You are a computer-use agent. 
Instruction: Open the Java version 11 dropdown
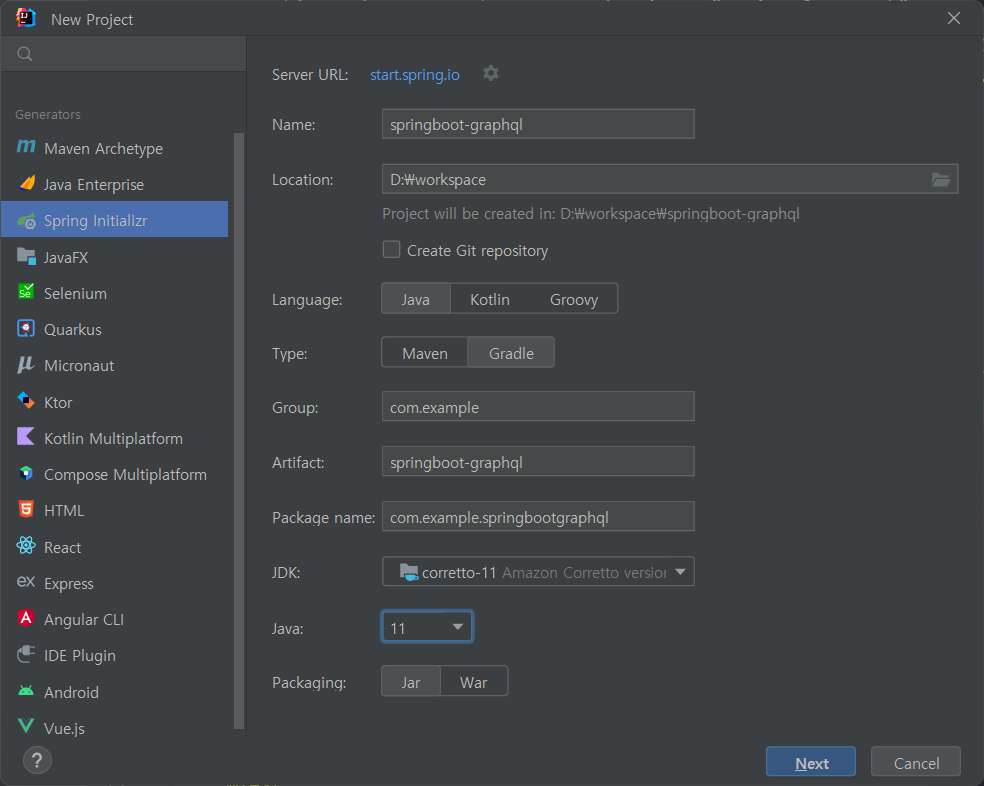pyautogui.click(x=427, y=627)
